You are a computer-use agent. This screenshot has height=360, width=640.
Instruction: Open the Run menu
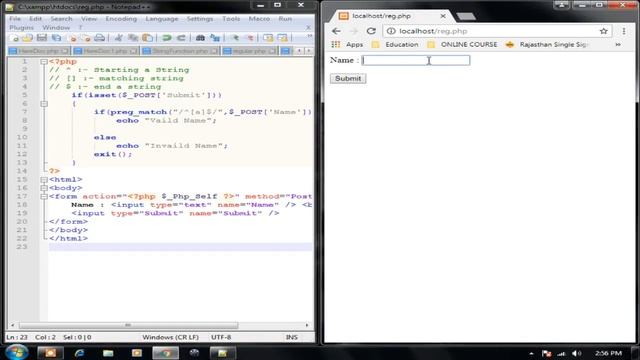[x=285, y=19]
